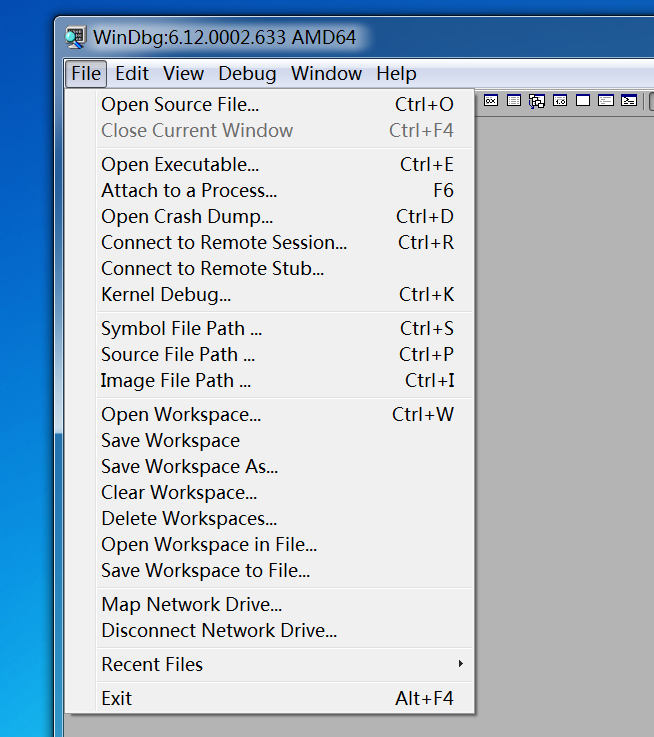
Task: Open the blank Scratch Pad window icon
Action: (x=583, y=101)
